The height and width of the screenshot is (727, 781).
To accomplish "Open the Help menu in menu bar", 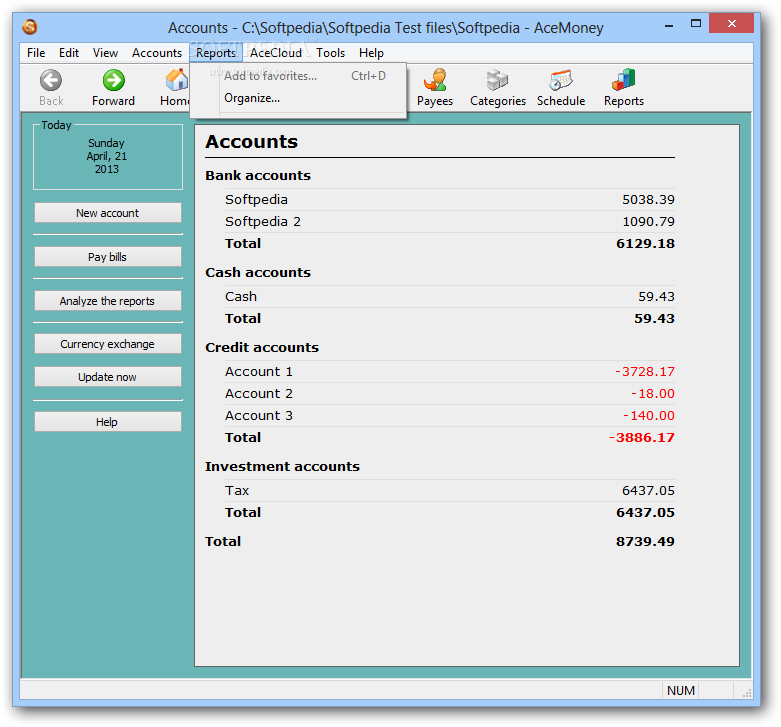I will (371, 53).
